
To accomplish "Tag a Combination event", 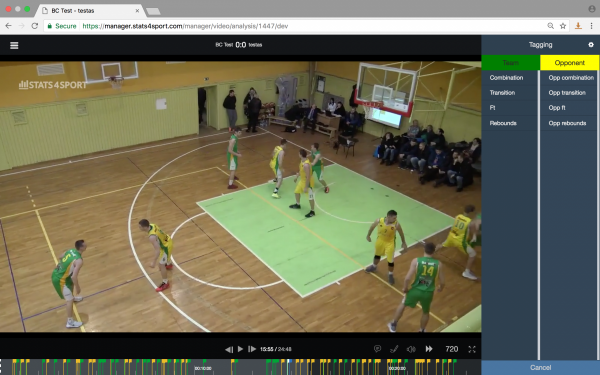I will click(510, 78).
